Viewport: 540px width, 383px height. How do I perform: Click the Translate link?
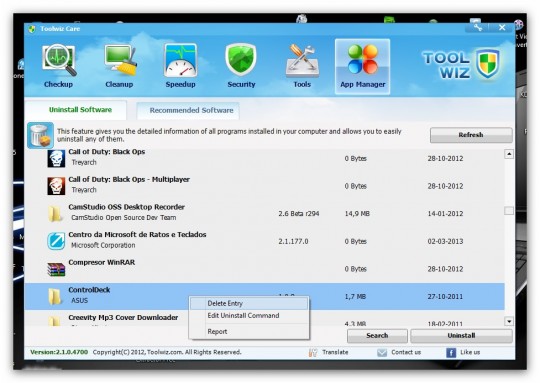335,352
